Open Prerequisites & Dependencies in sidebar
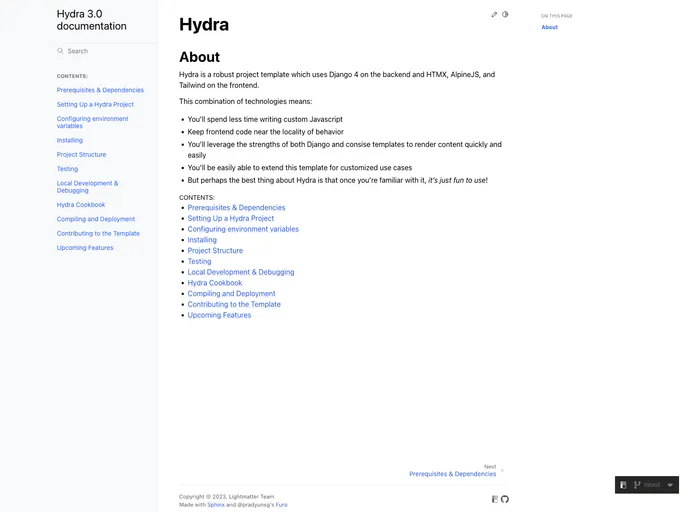This screenshot has width=688, height=512. point(100,90)
